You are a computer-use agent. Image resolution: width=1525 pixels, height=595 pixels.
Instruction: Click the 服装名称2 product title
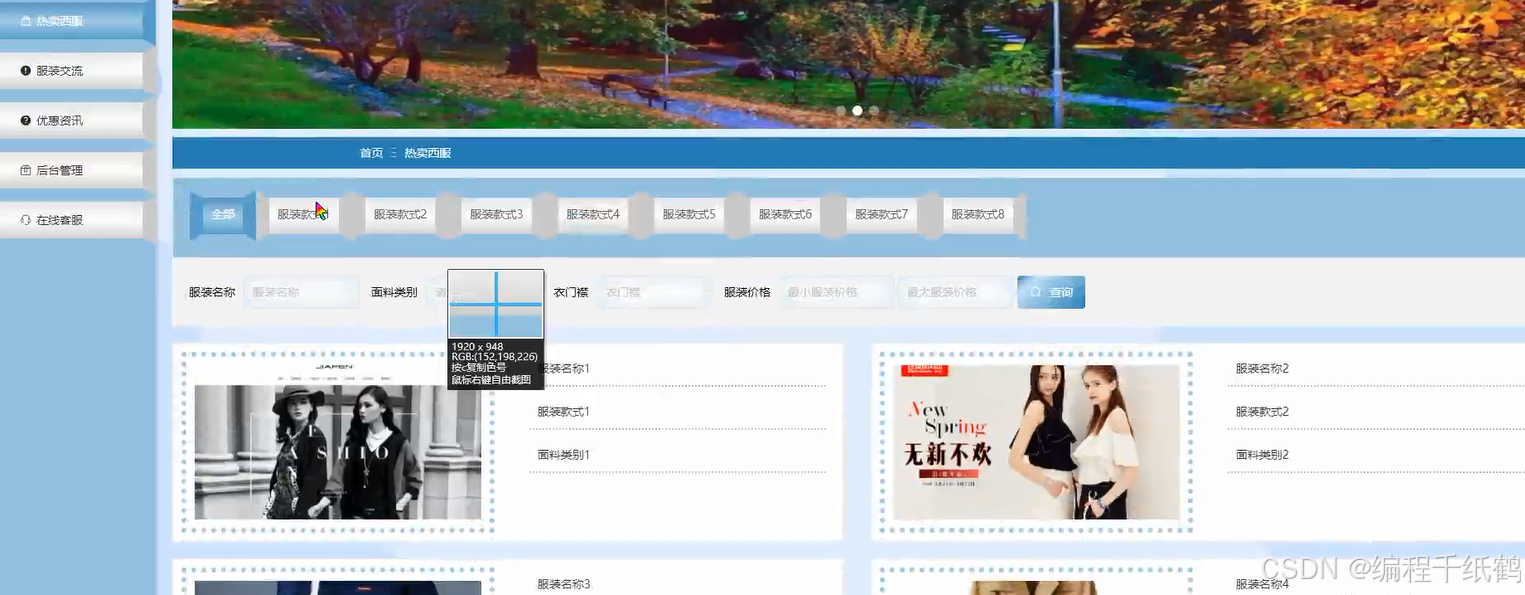point(1262,368)
